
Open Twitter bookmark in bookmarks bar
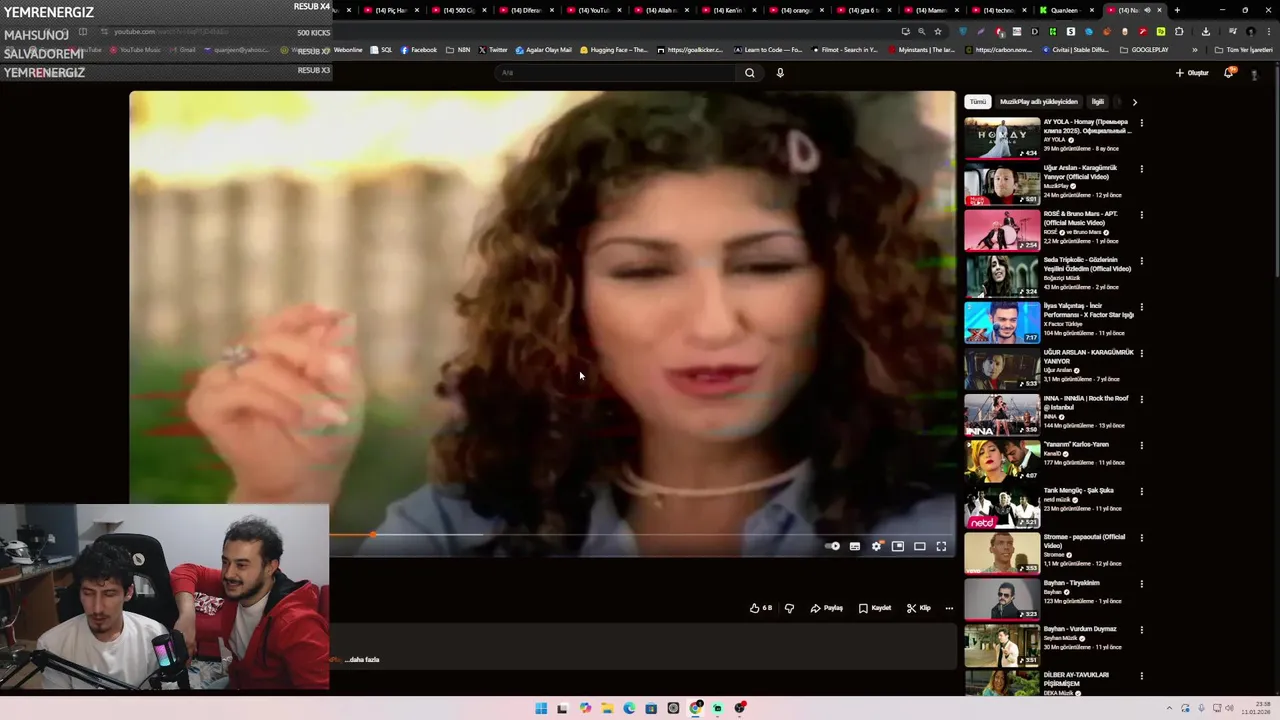coord(493,50)
